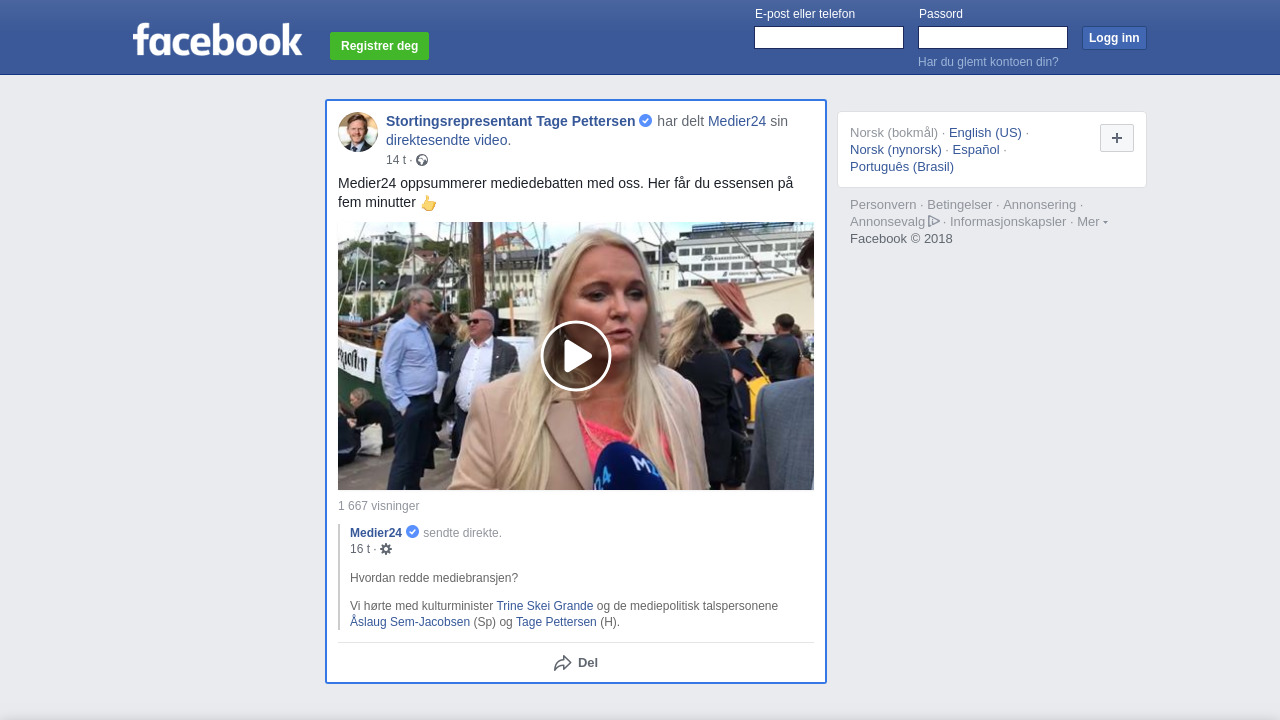Open the Medier24 link in post header

[737, 121]
